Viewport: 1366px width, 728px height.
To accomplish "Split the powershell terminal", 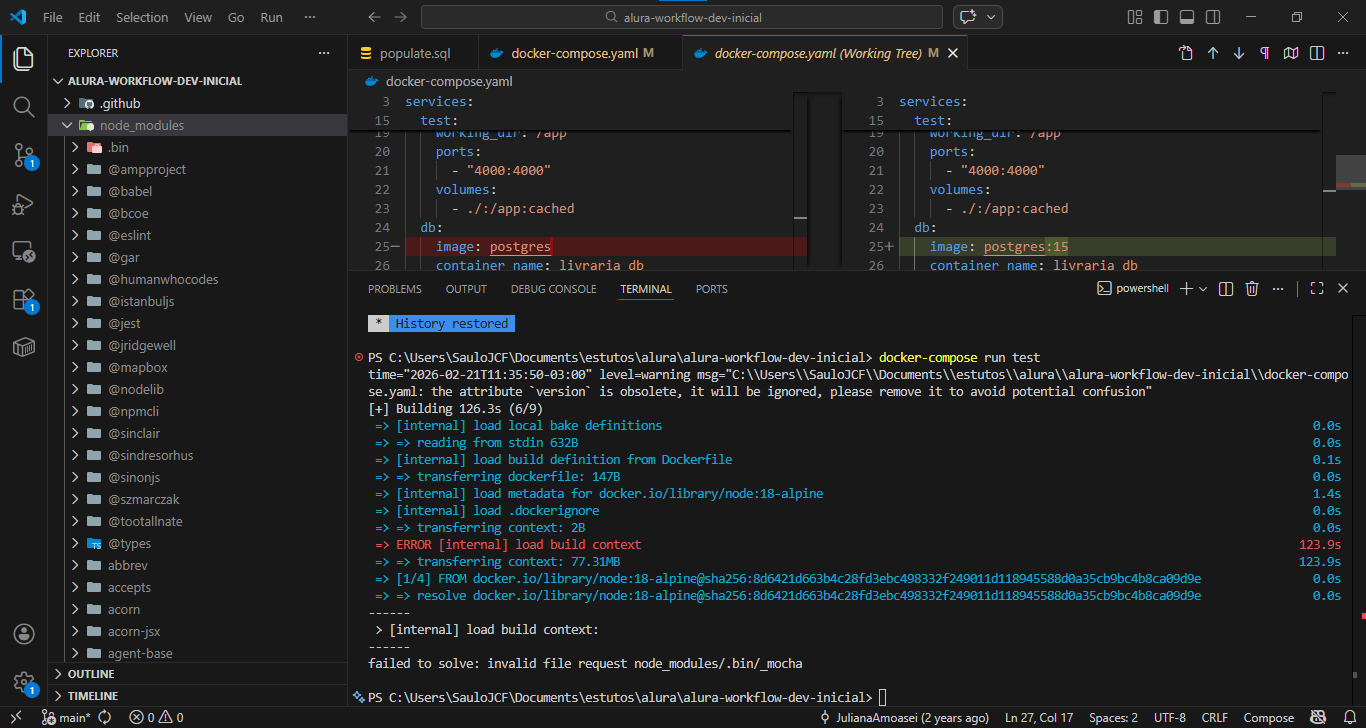I will (x=1226, y=289).
